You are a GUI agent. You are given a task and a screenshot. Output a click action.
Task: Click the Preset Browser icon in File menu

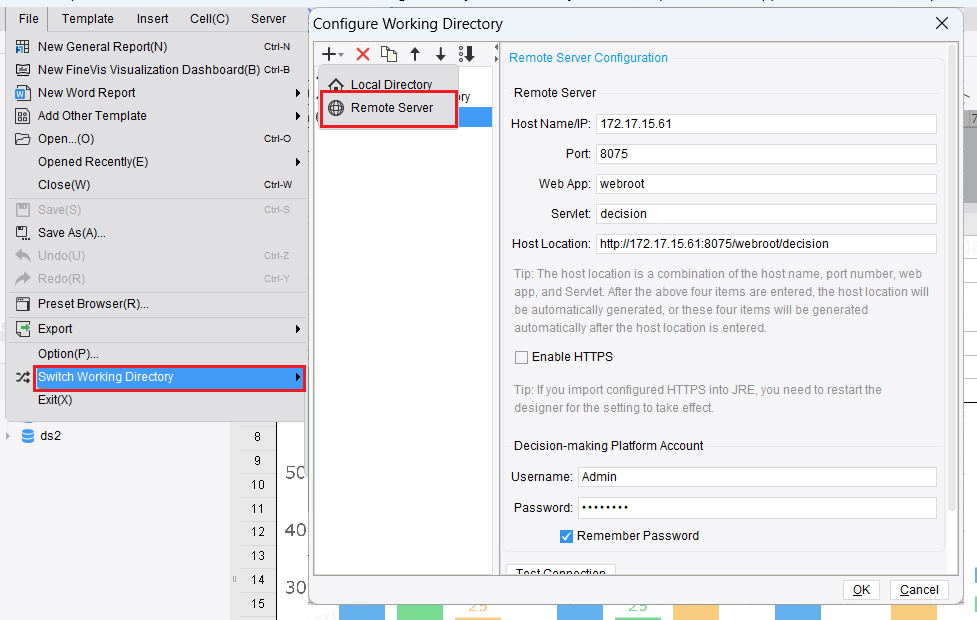[x=22, y=303]
